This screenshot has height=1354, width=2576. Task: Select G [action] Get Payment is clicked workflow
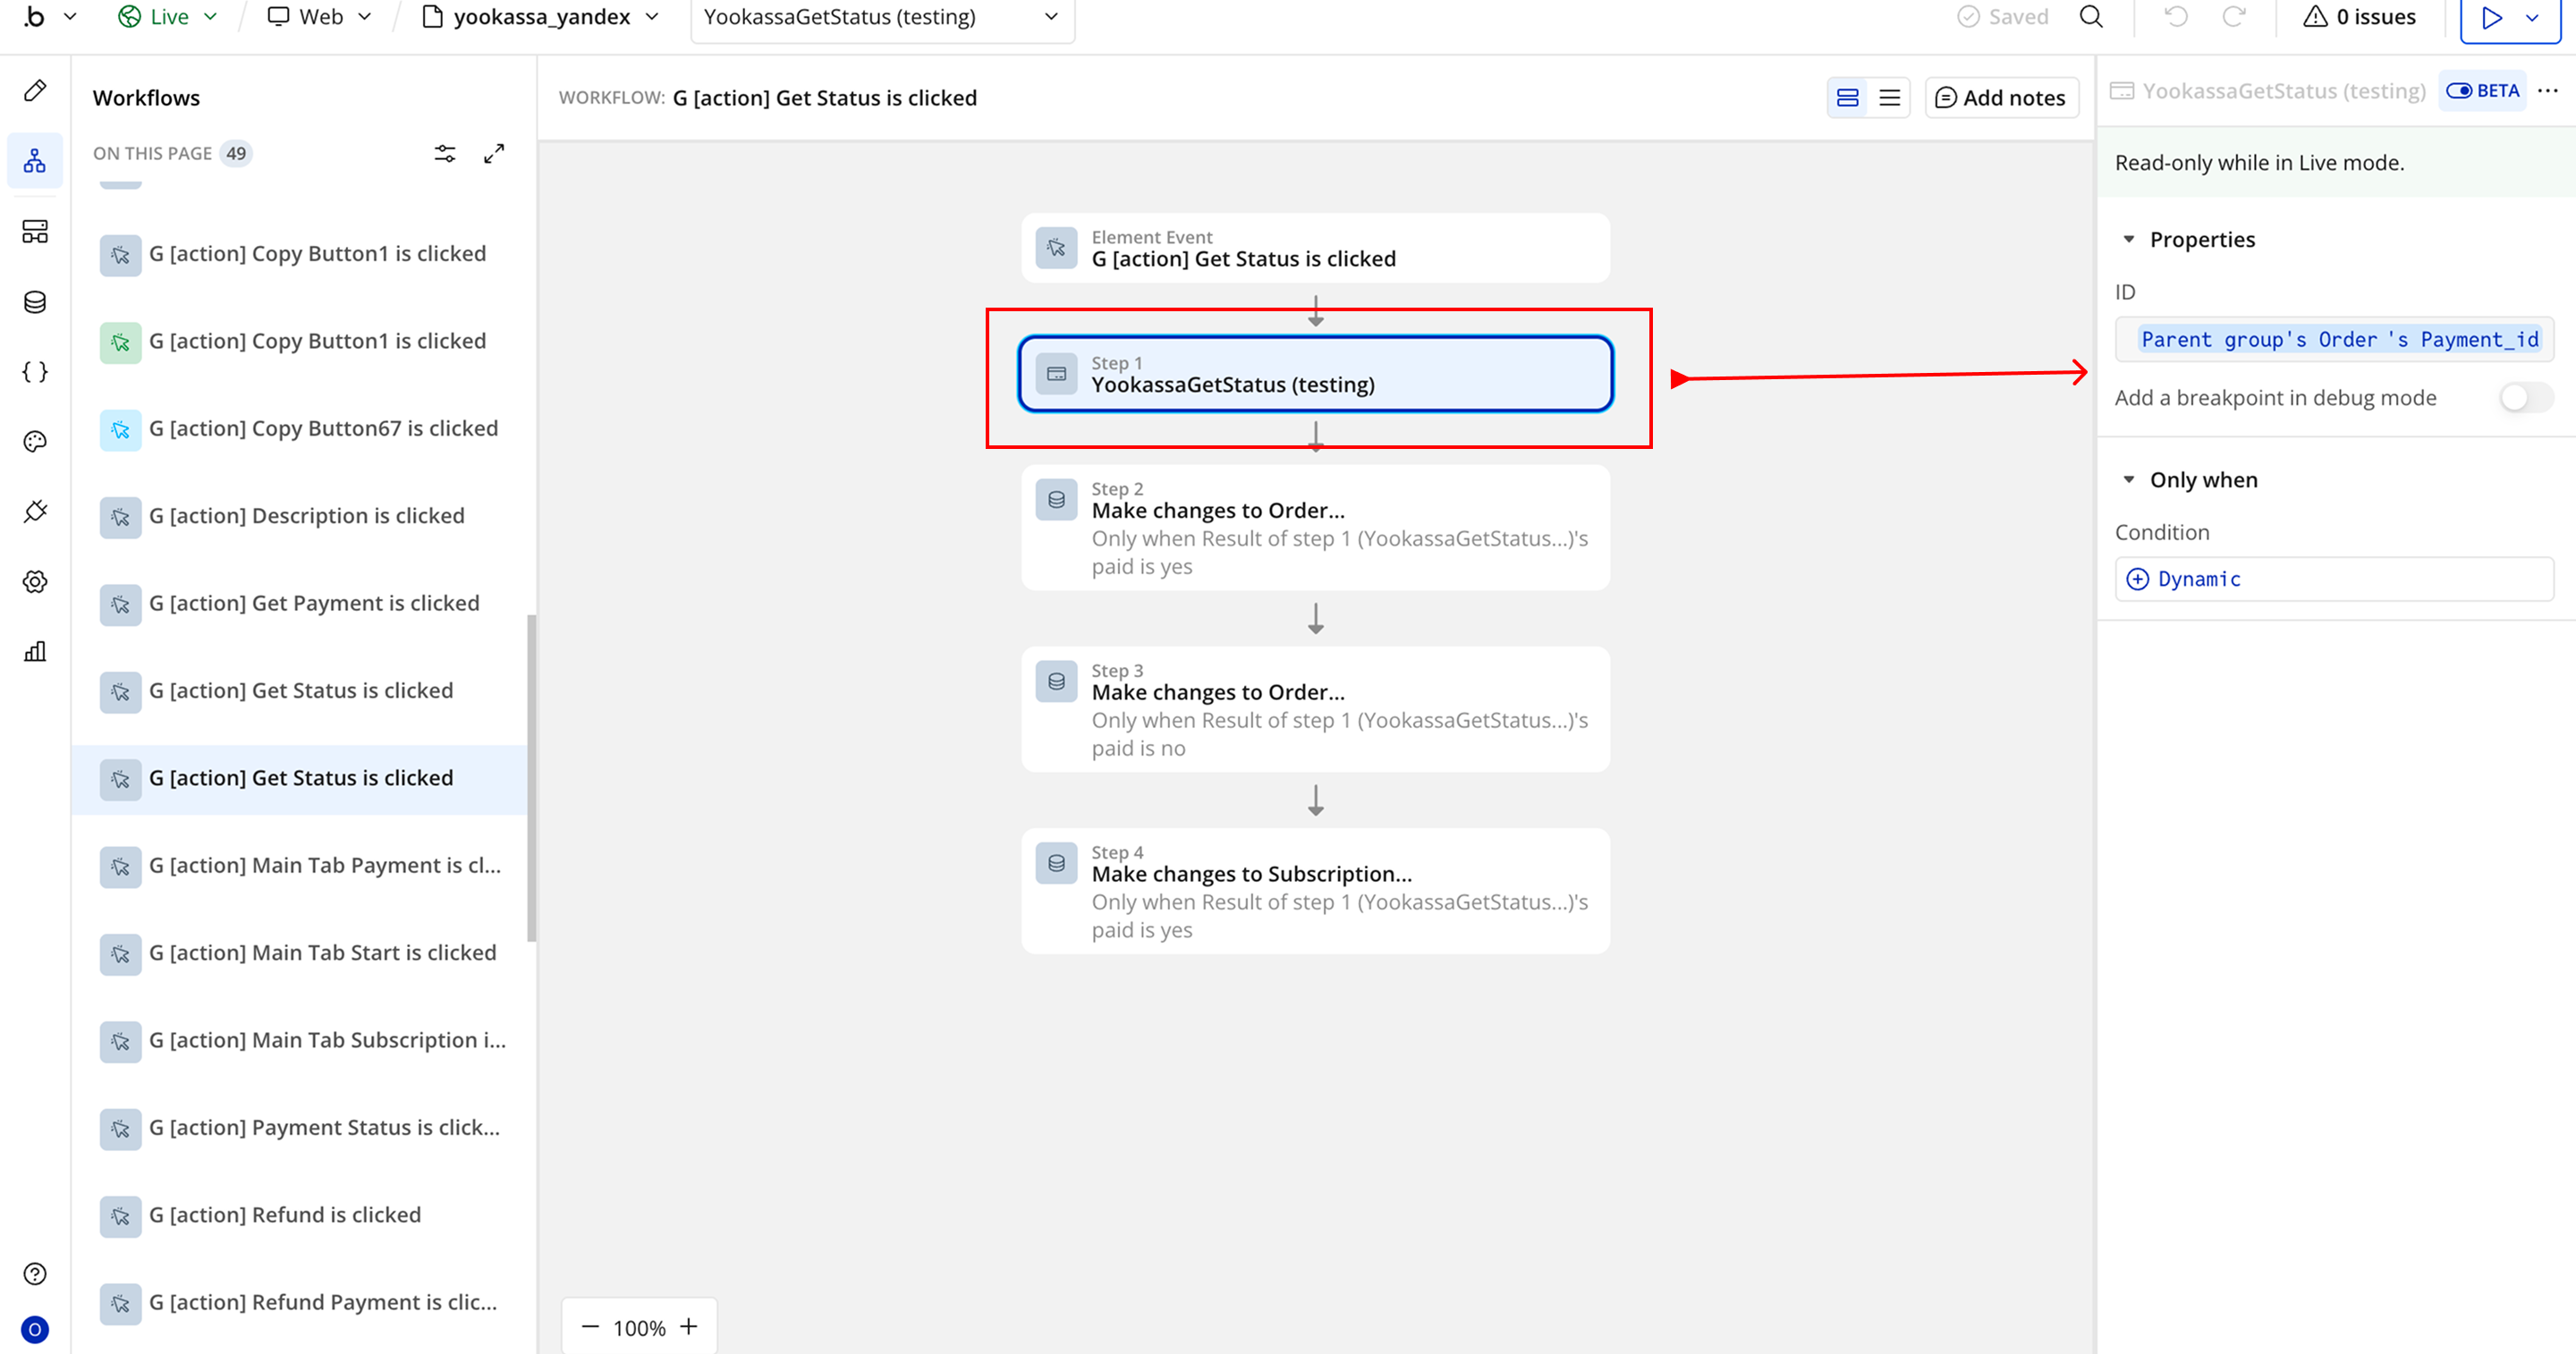coord(314,603)
